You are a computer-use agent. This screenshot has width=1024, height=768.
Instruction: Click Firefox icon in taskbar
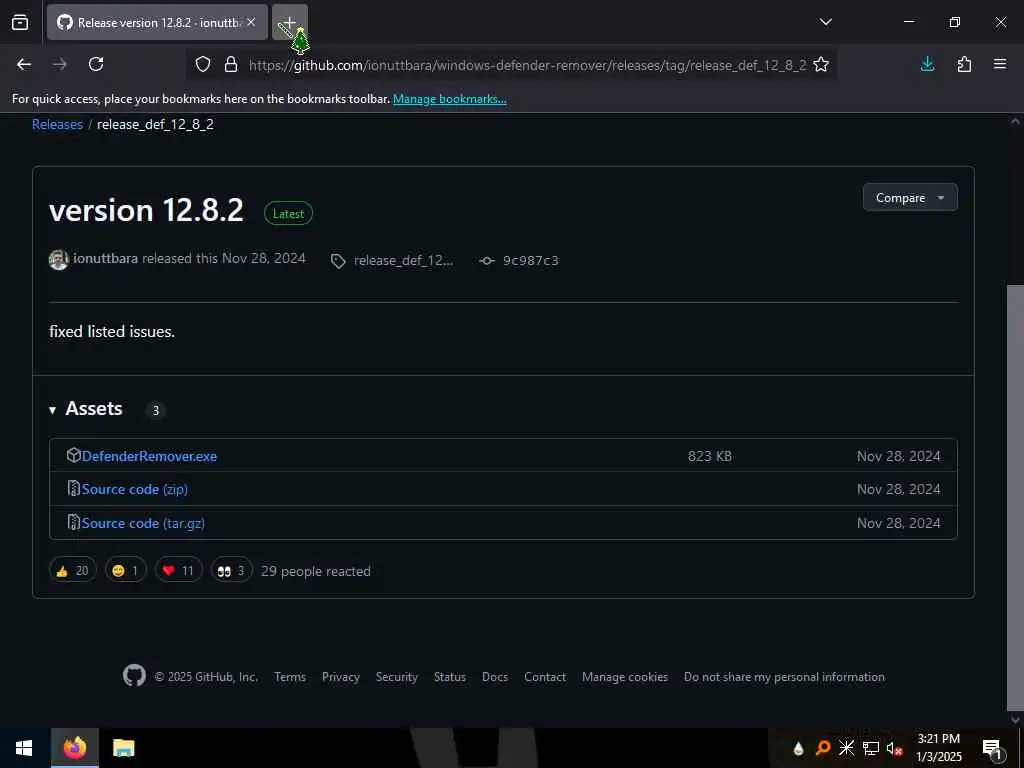pyautogui.click(x=74, y=748)
